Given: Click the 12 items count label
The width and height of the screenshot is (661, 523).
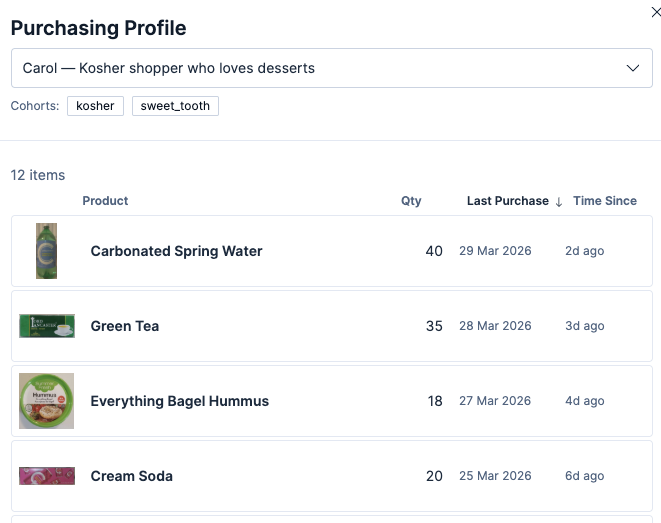Looking at the screenshot, I should pos(38,175).
